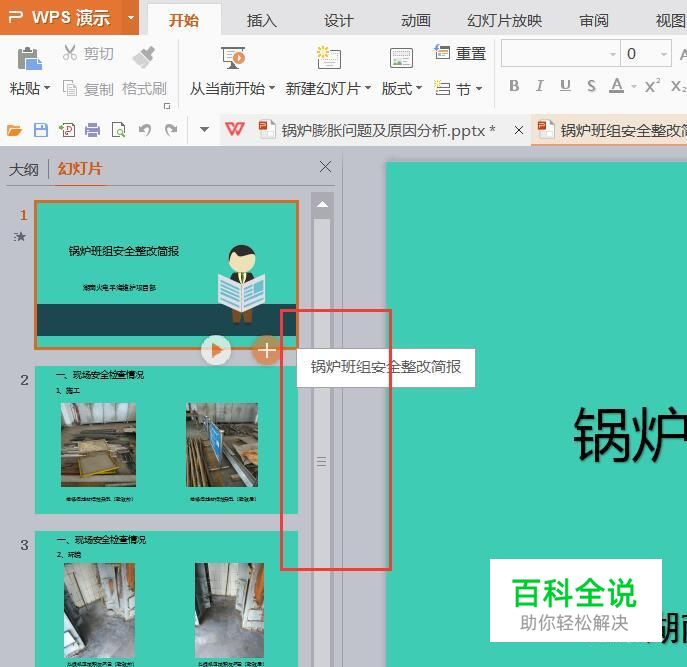Image resolution: width=687 pixels, height=667 pixels.
Task: Expand the Section (节) dropdown
Action: coord(459,88)
